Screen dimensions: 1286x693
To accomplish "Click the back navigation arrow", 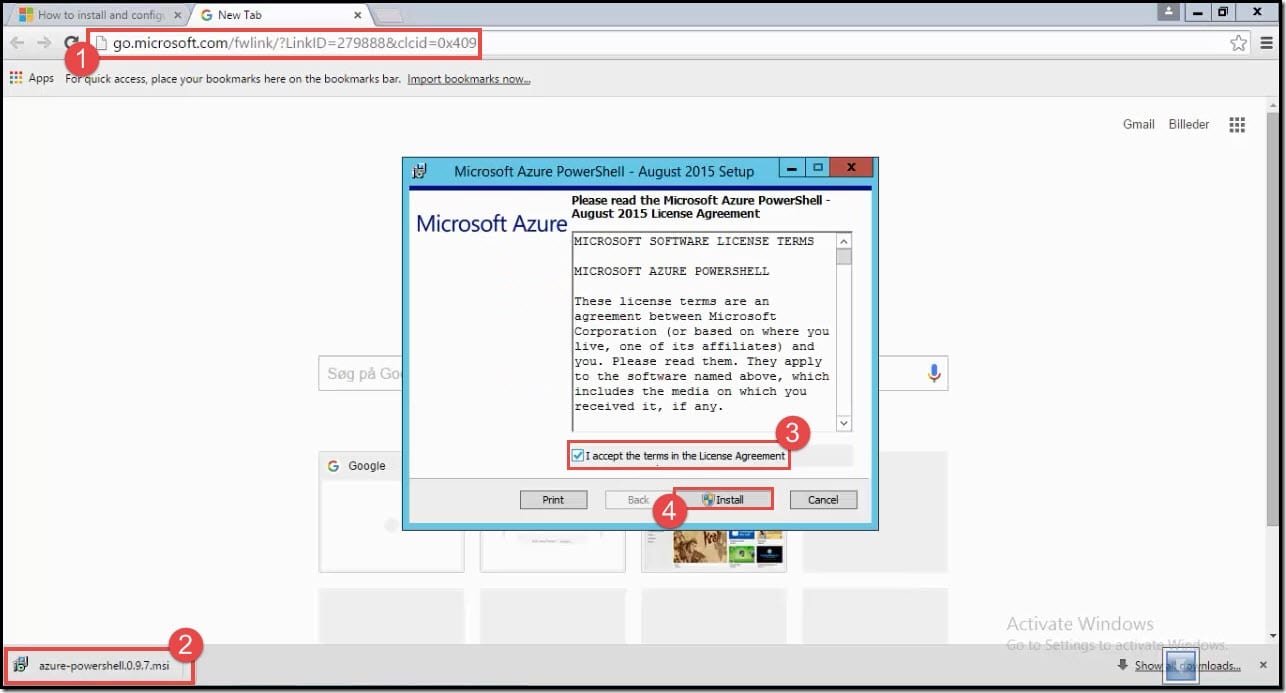I will coord(17,43).
